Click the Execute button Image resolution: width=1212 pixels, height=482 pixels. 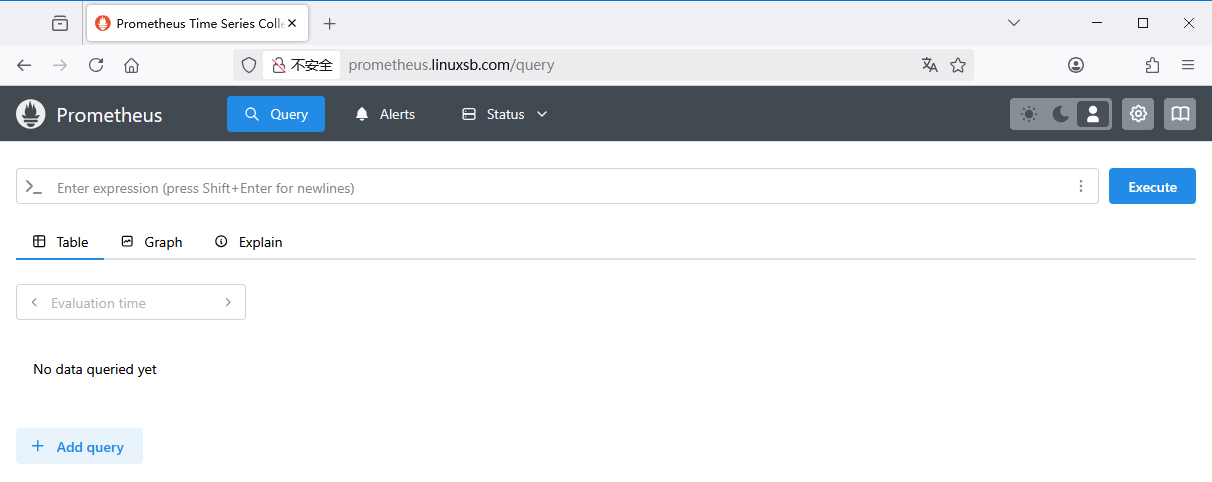coord(1152,186)
